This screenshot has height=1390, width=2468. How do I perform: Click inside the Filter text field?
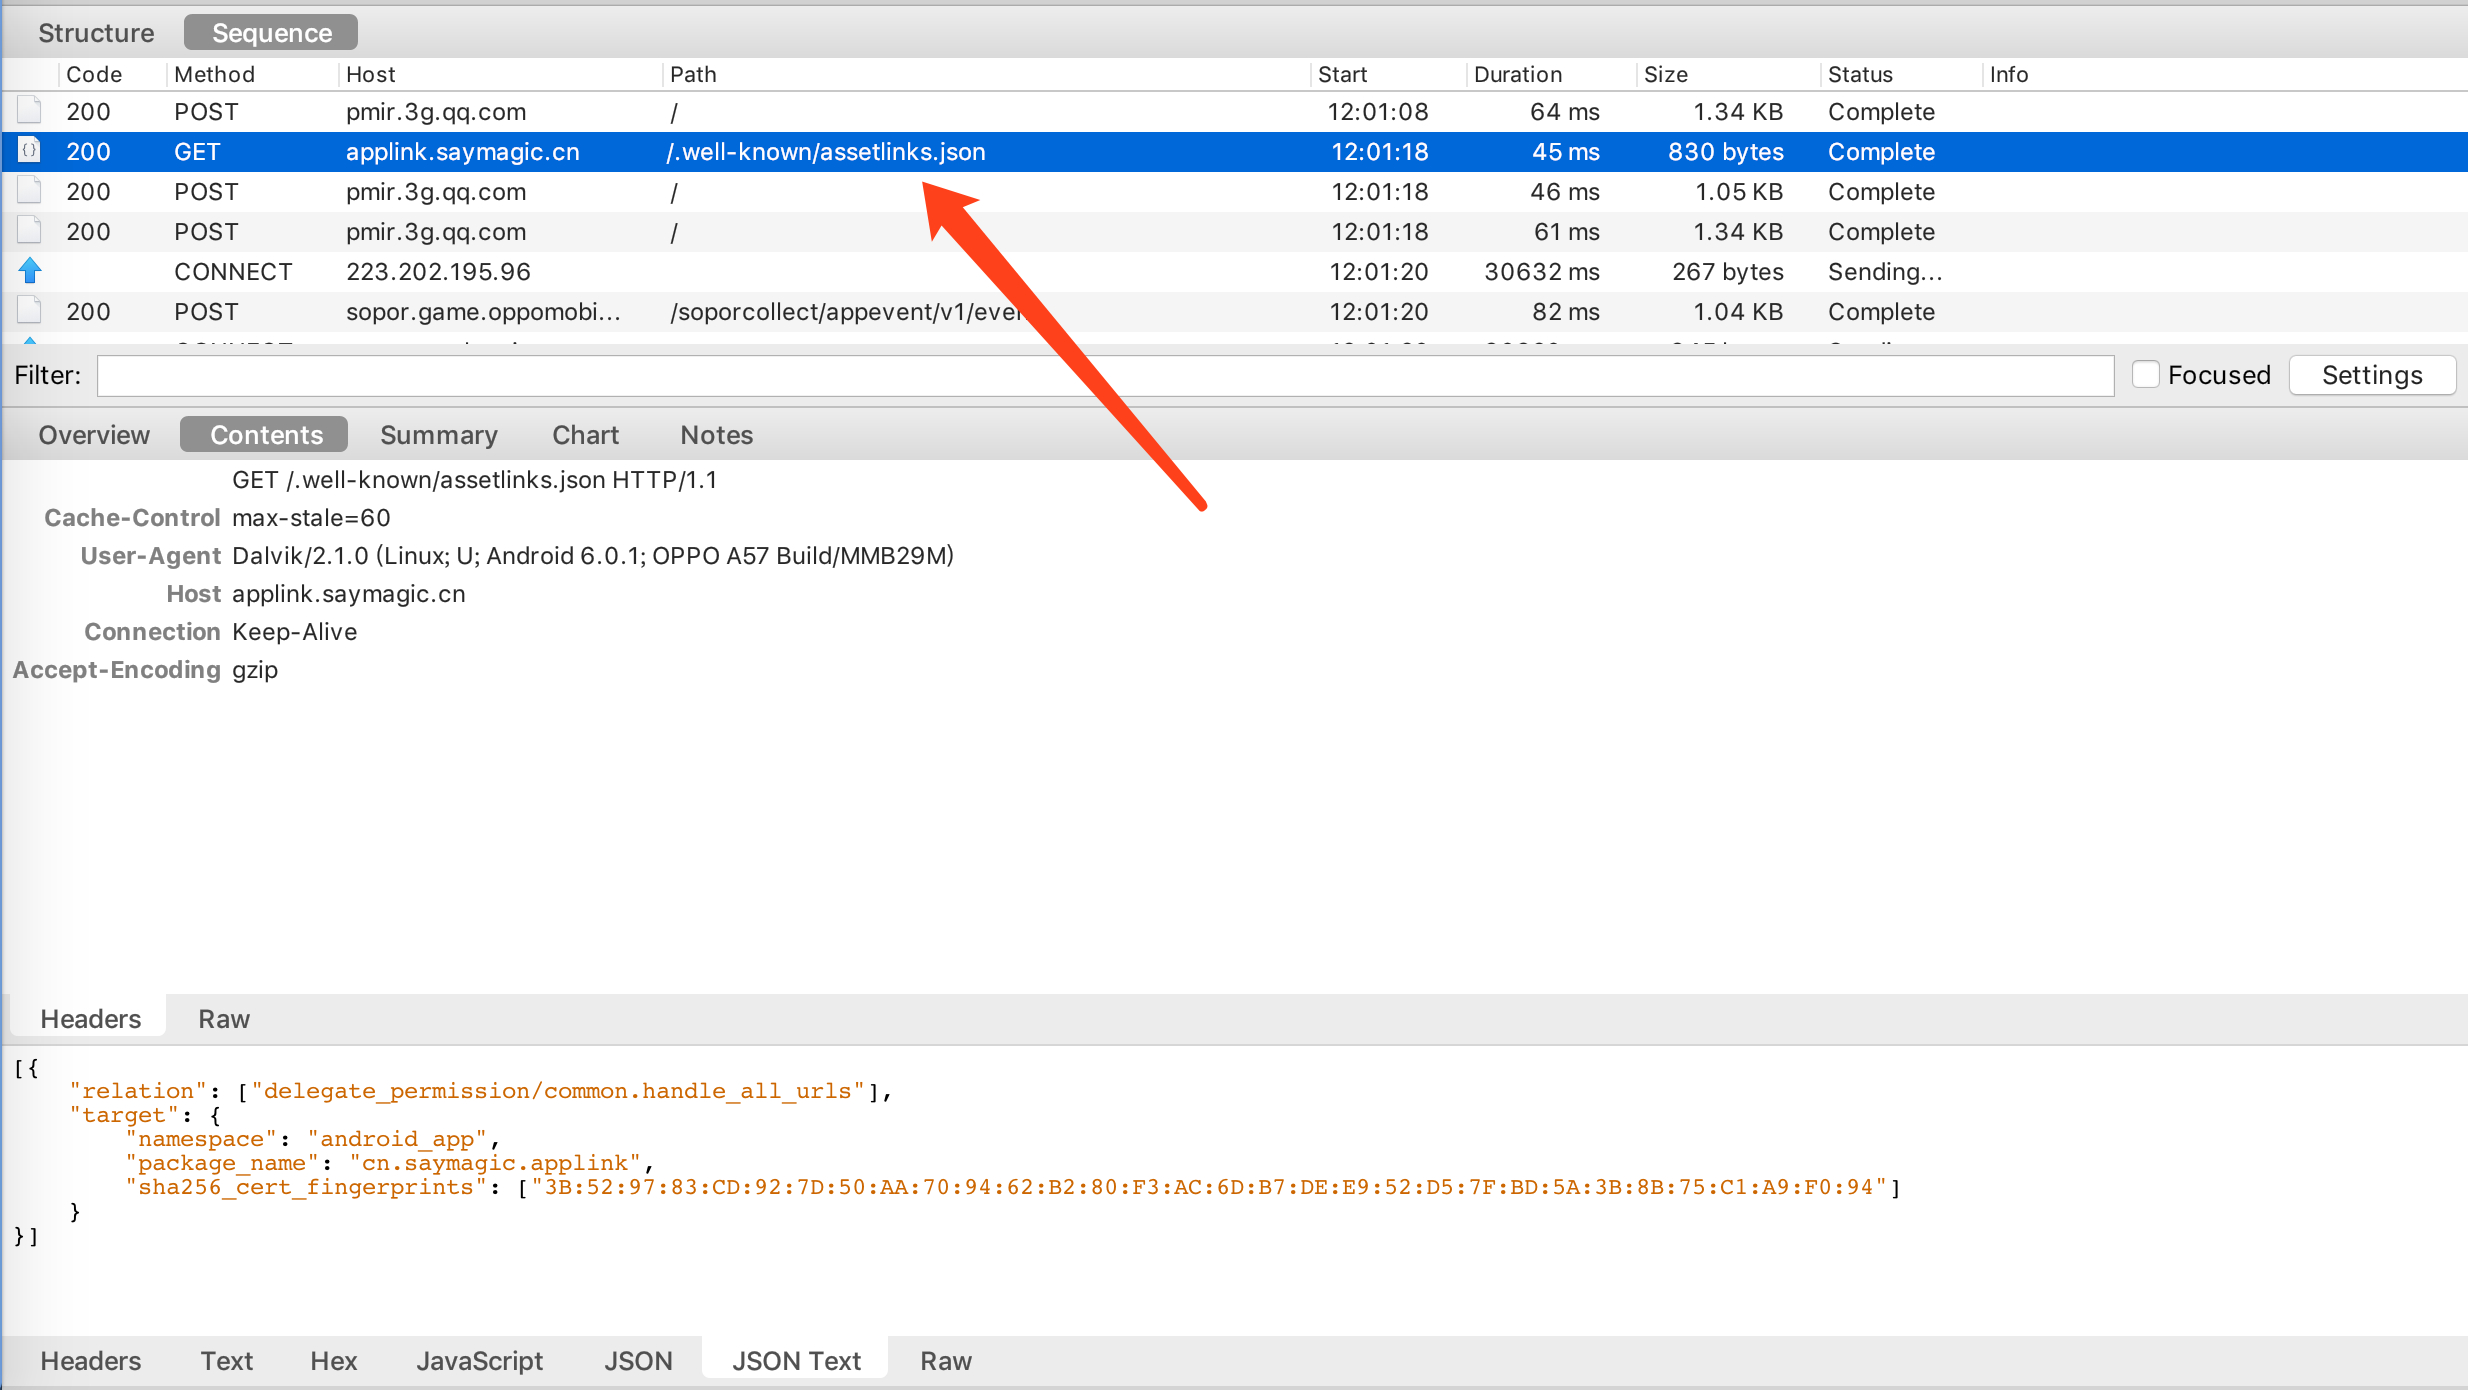pyautogui.click(x=1104, y=376)
